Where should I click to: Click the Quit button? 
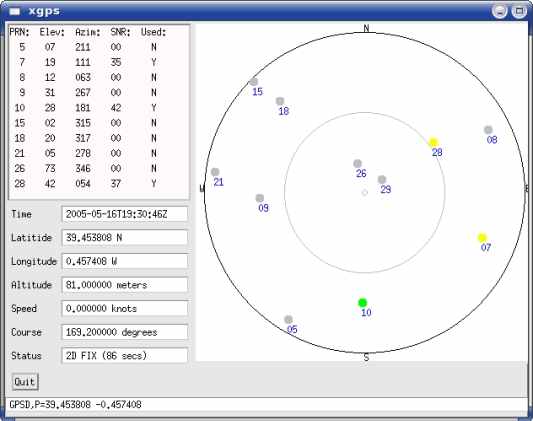tap(25, 382)
